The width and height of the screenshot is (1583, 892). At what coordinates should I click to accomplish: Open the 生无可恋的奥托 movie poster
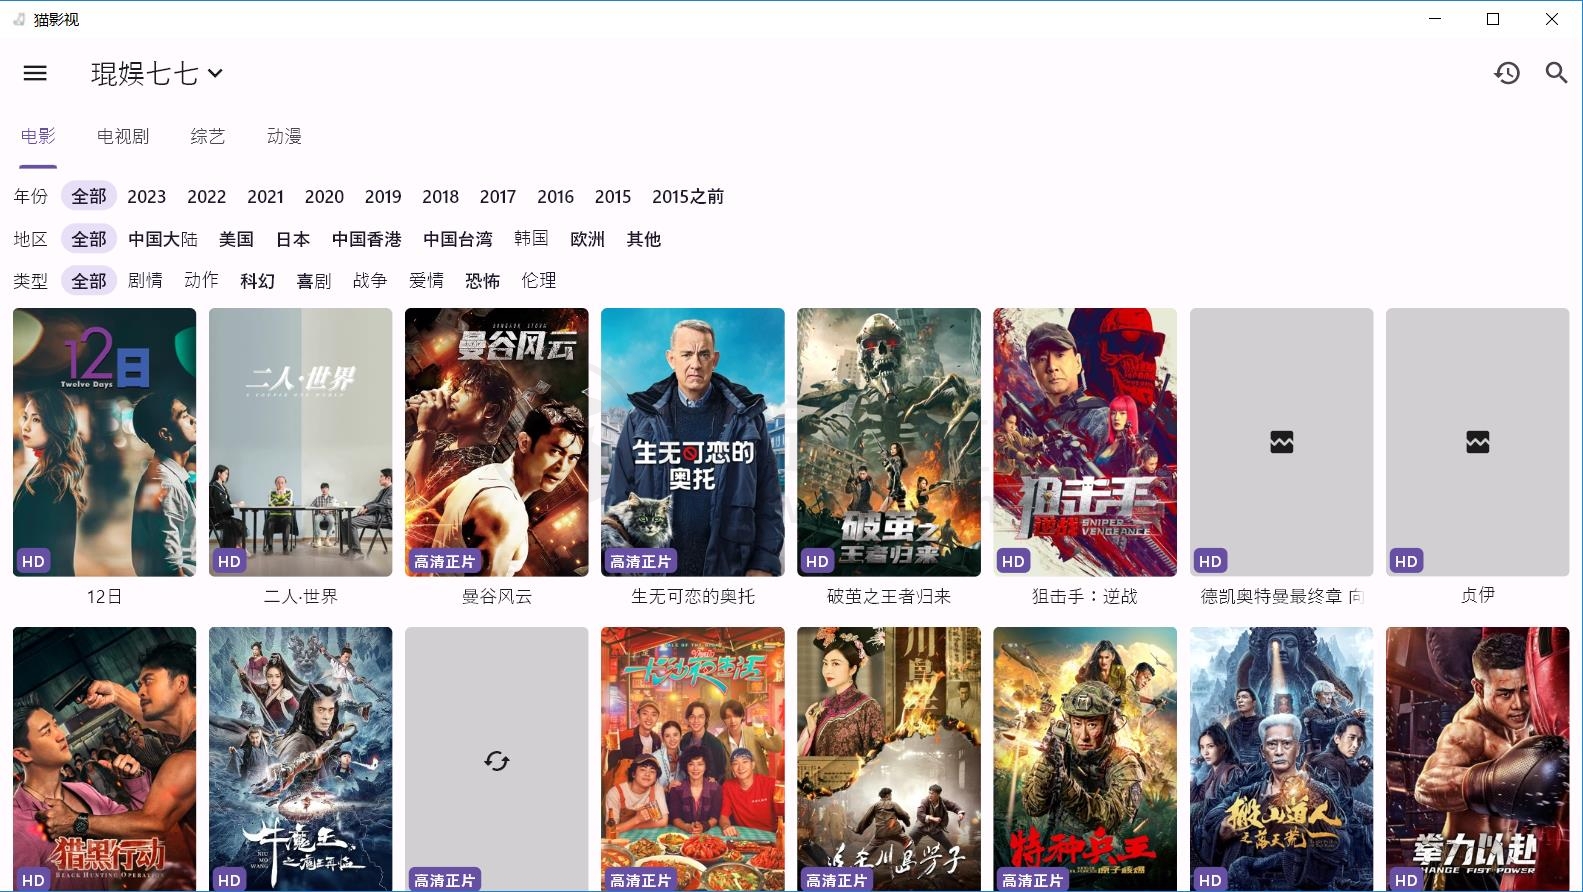click(x=693, y=442)
